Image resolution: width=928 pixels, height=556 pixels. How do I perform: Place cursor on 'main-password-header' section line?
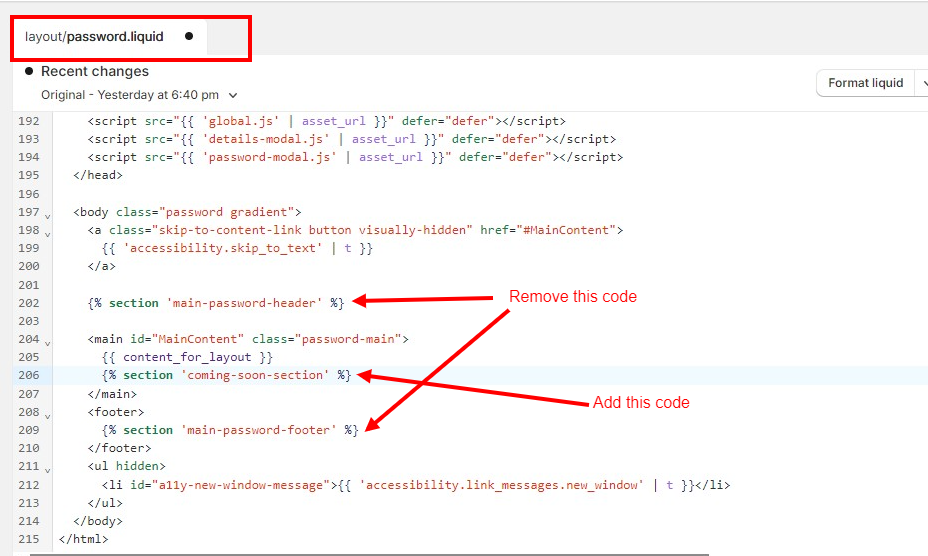coord(216,303)
